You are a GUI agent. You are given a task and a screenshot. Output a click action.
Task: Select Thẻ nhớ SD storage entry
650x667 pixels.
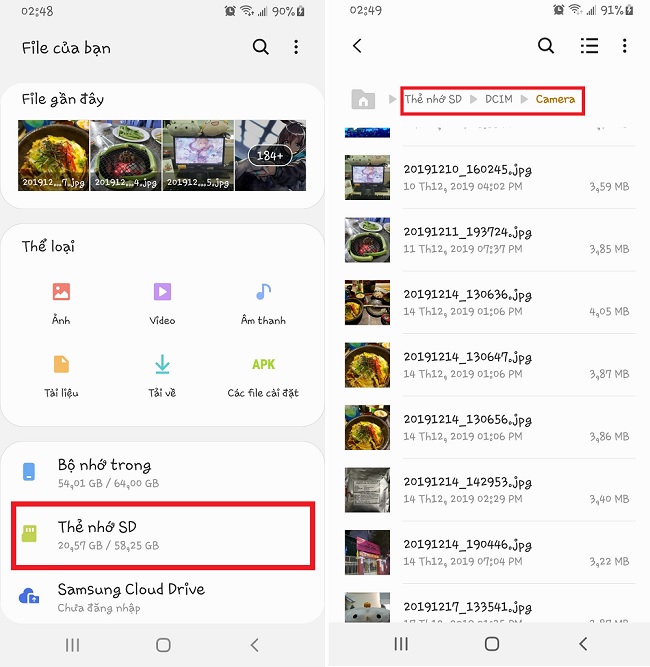pos(163,535)
